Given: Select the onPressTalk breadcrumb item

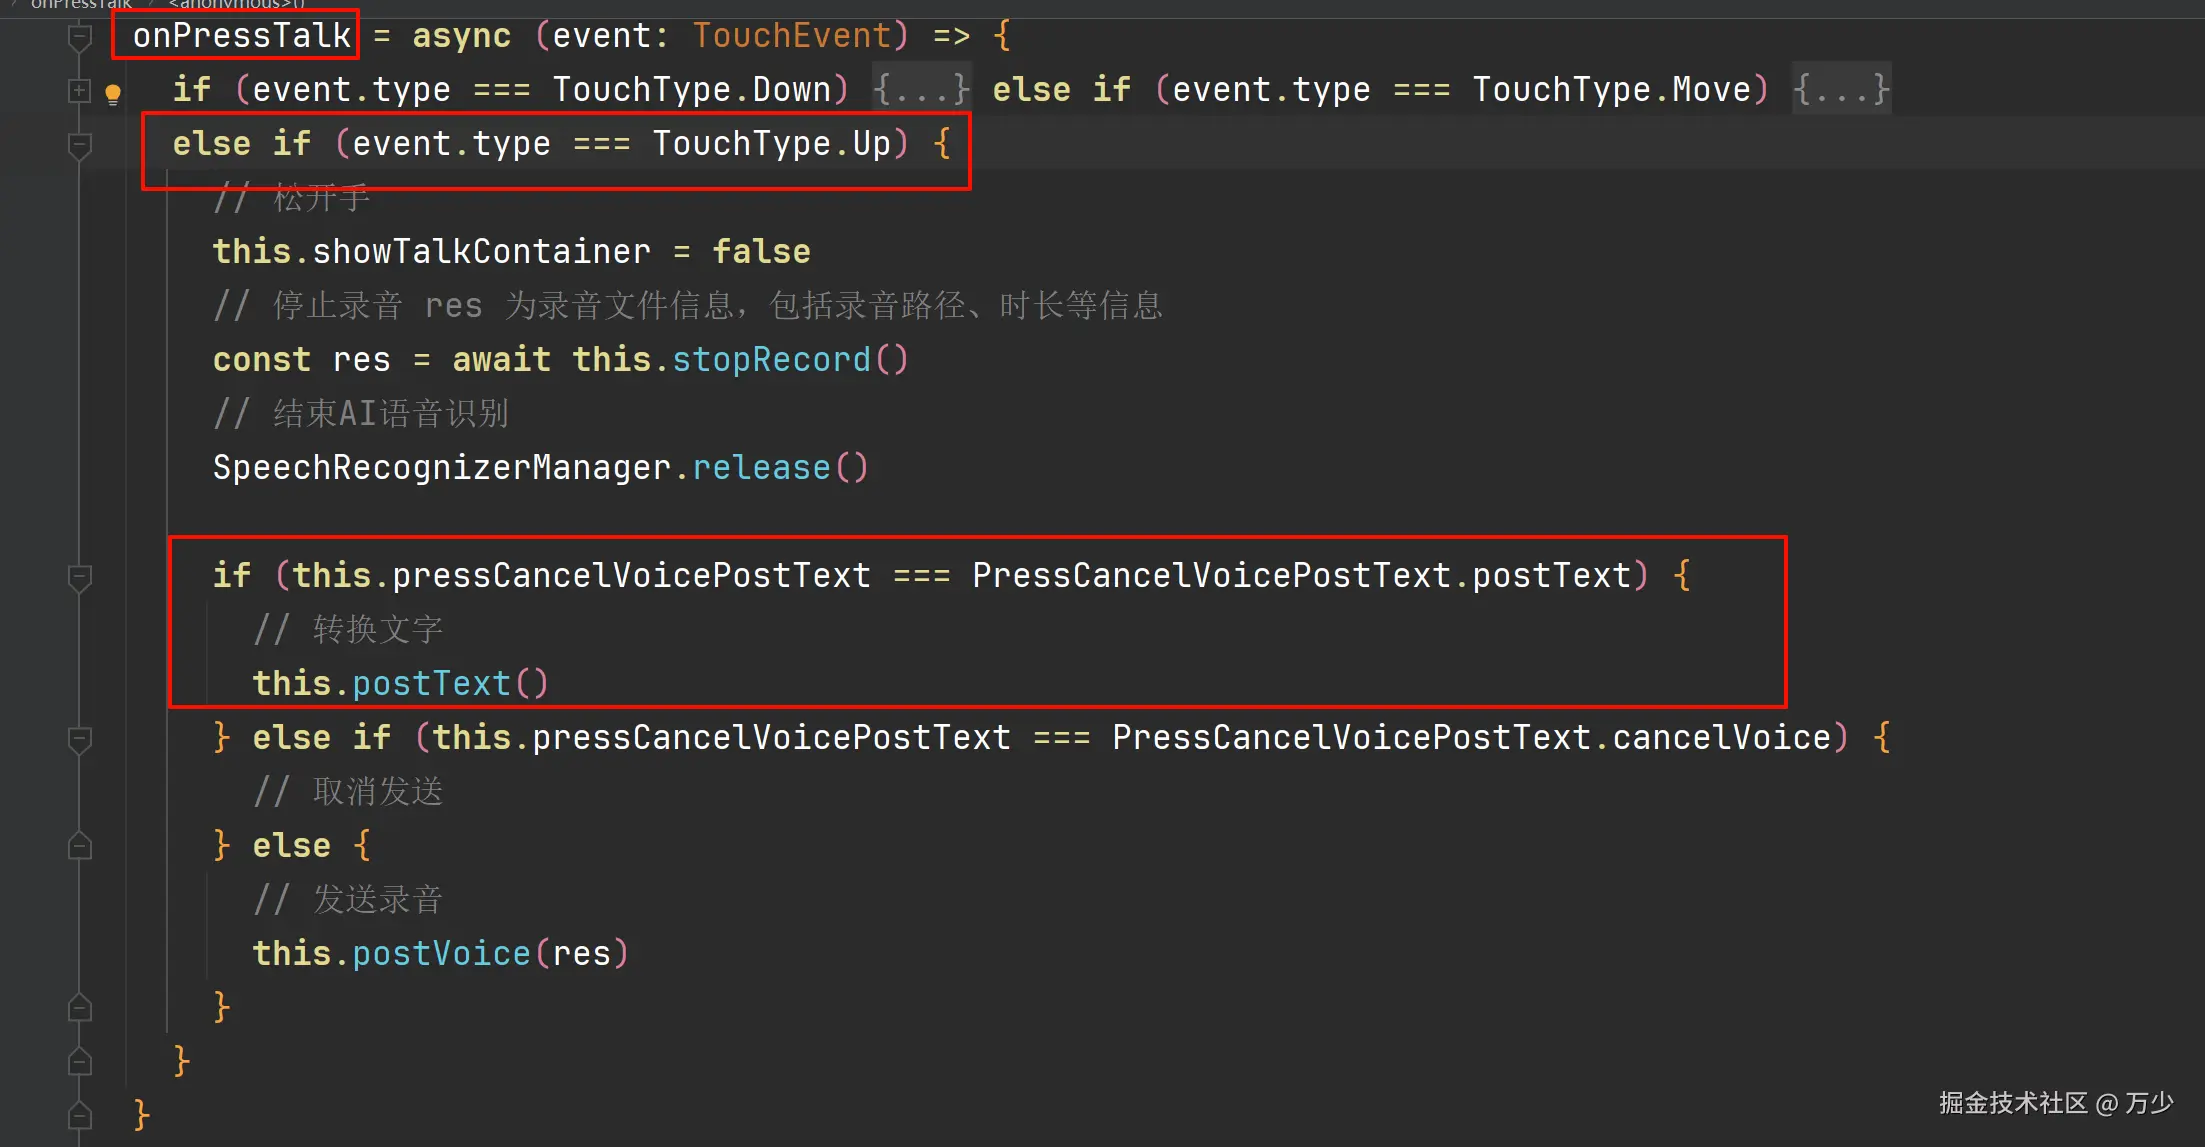Looking at the screenshot, I should (x=81, y=5).
